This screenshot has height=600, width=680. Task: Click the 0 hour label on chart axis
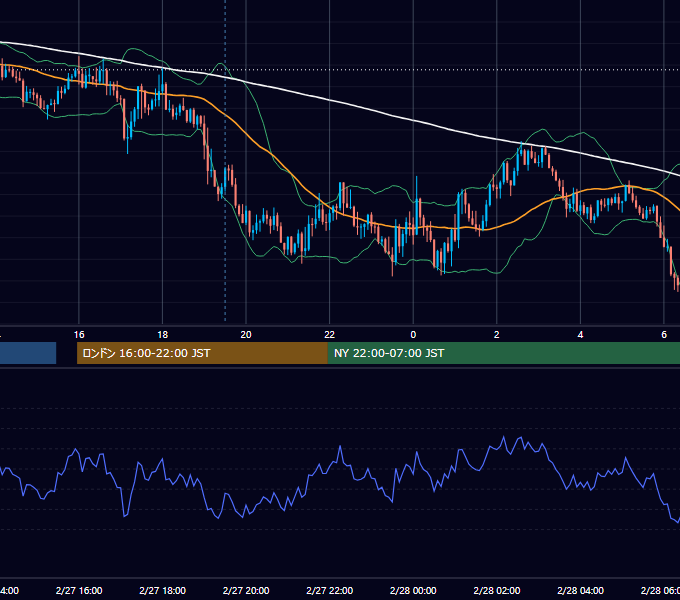click(413, 335)
